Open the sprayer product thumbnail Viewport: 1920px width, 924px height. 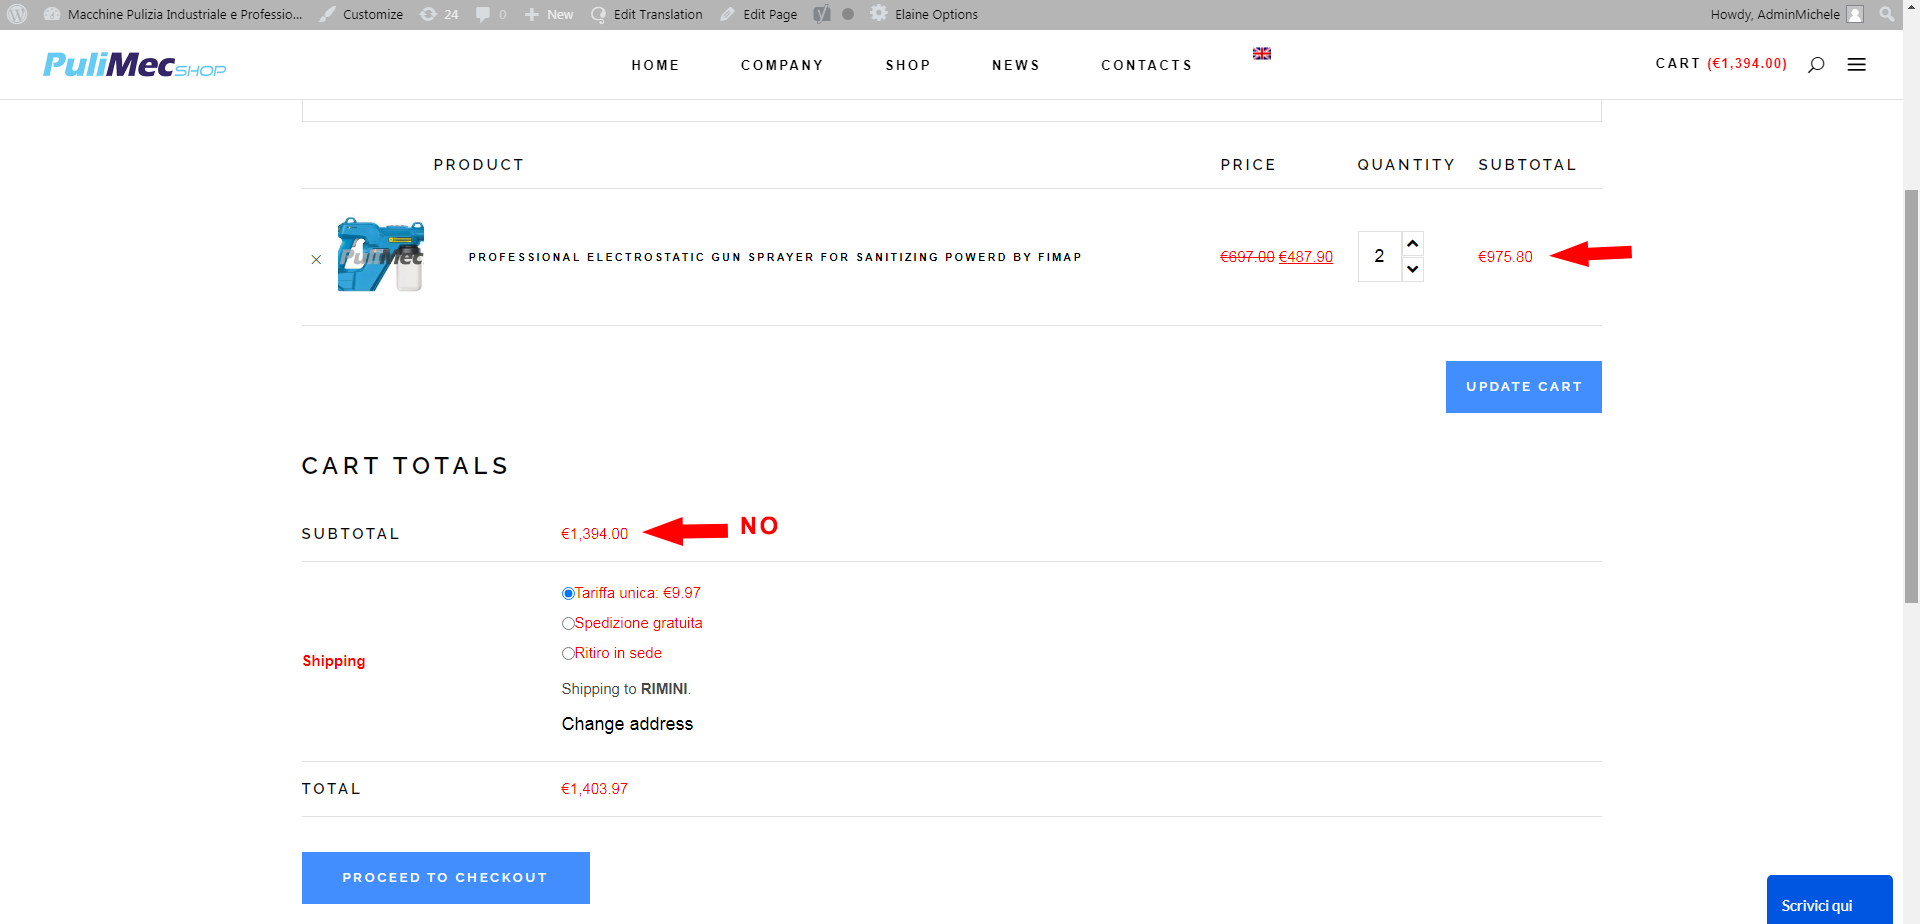pyautogui.click(x=381, y=255)
